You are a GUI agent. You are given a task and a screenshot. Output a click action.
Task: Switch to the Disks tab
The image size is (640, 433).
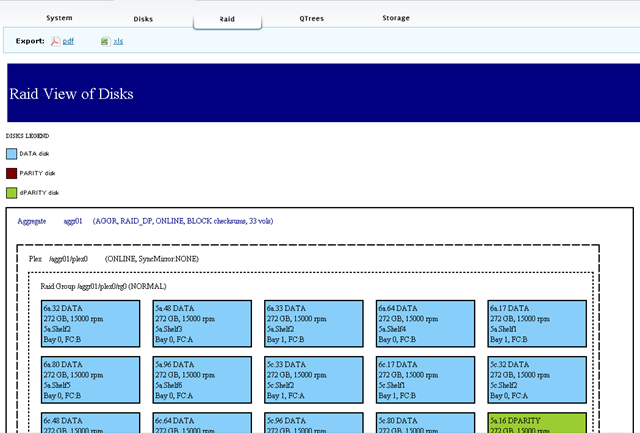[x=143, y=18]
